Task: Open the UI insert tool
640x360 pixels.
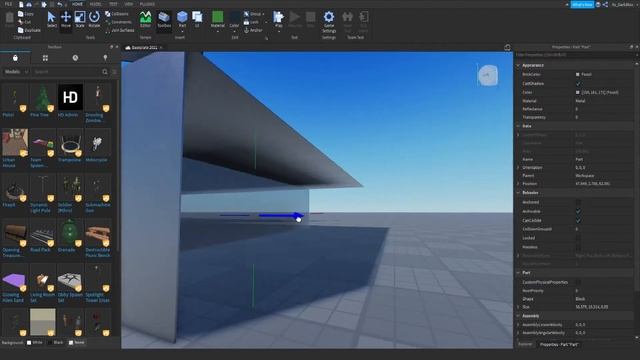Action: pos(197,19)
